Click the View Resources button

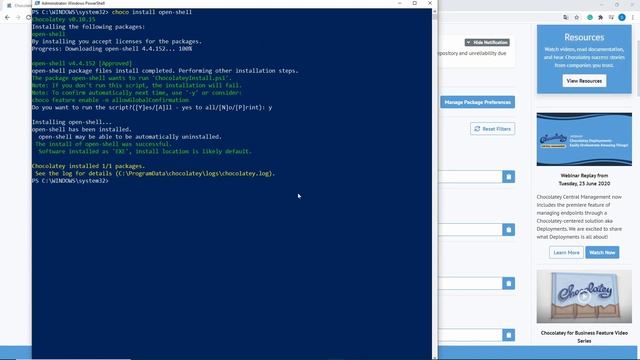(584, 81)
